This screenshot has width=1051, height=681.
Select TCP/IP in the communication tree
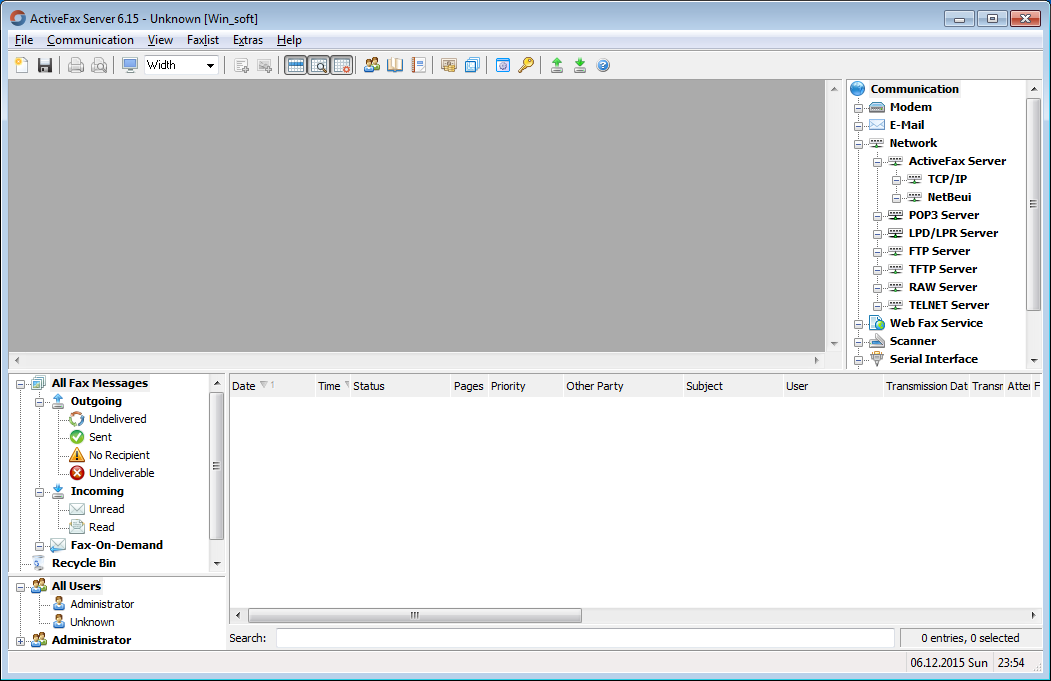pyautogui.click(x=946, y=179)
